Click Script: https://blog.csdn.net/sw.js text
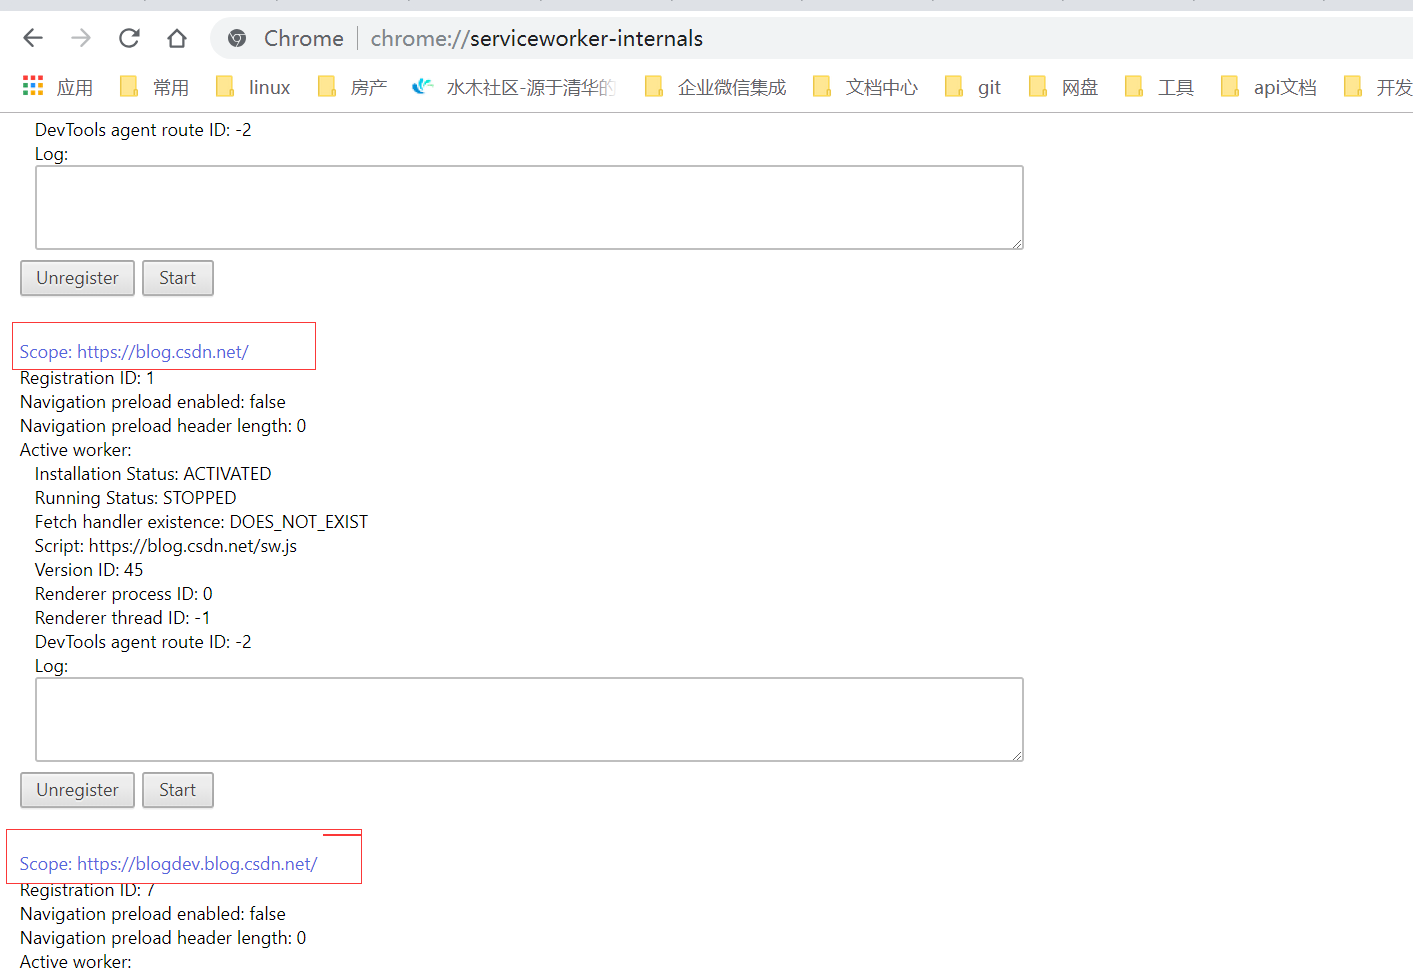The width and height of the screenshot is (1413, 971). pos(166,546)
